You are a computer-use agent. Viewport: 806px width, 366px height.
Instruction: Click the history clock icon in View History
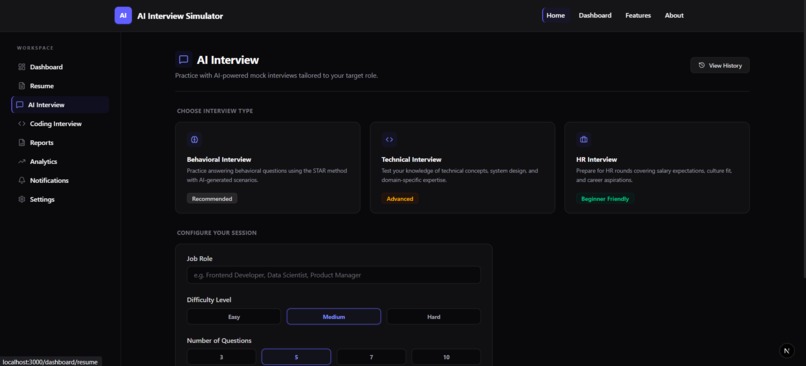pyautogui.click(x=702, y=65)
